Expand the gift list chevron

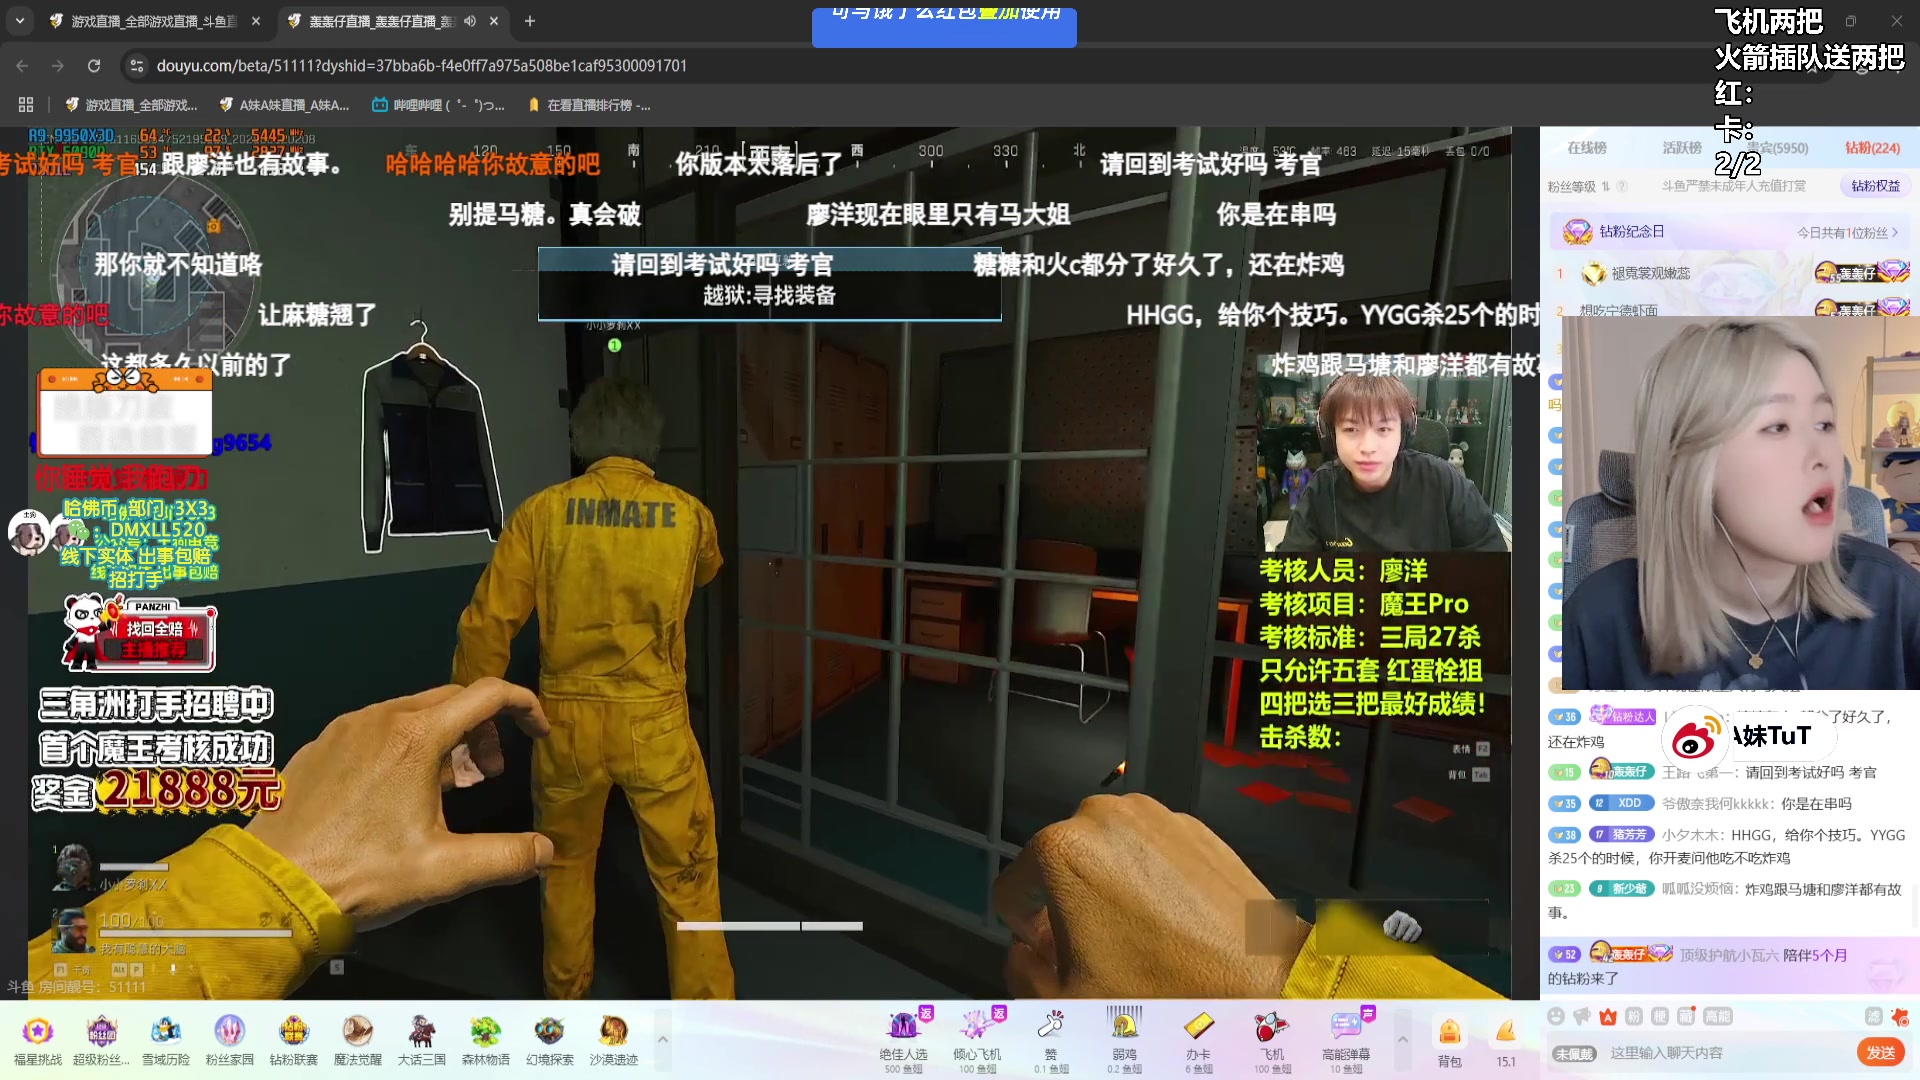tap(1402, 1039)
